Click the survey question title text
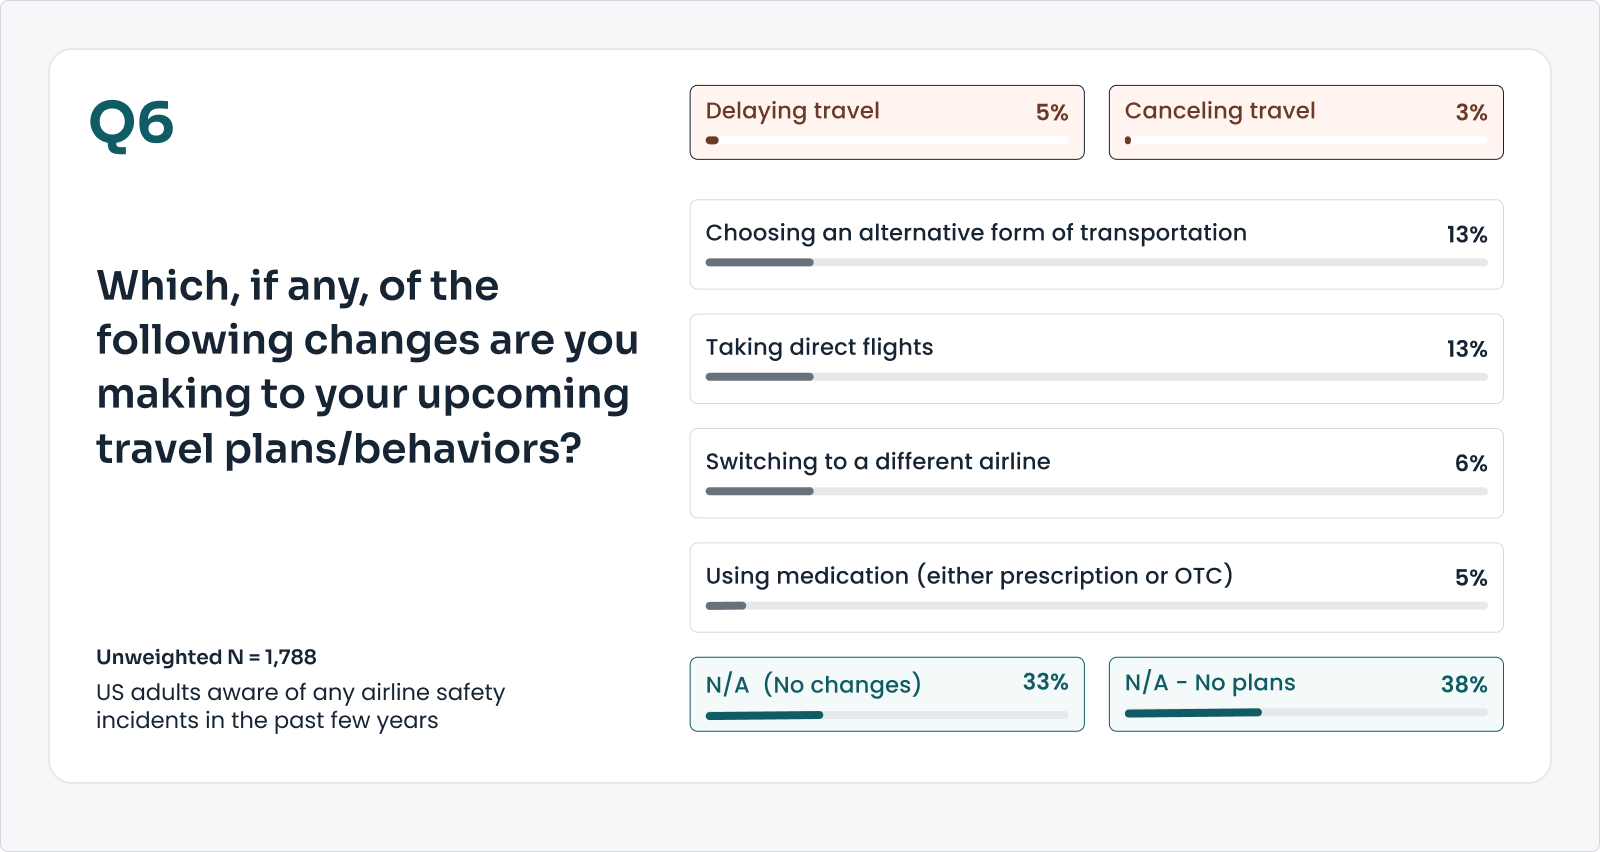Image resolution: width=1600 pixels, height=852 pixels. pos(366,367)
